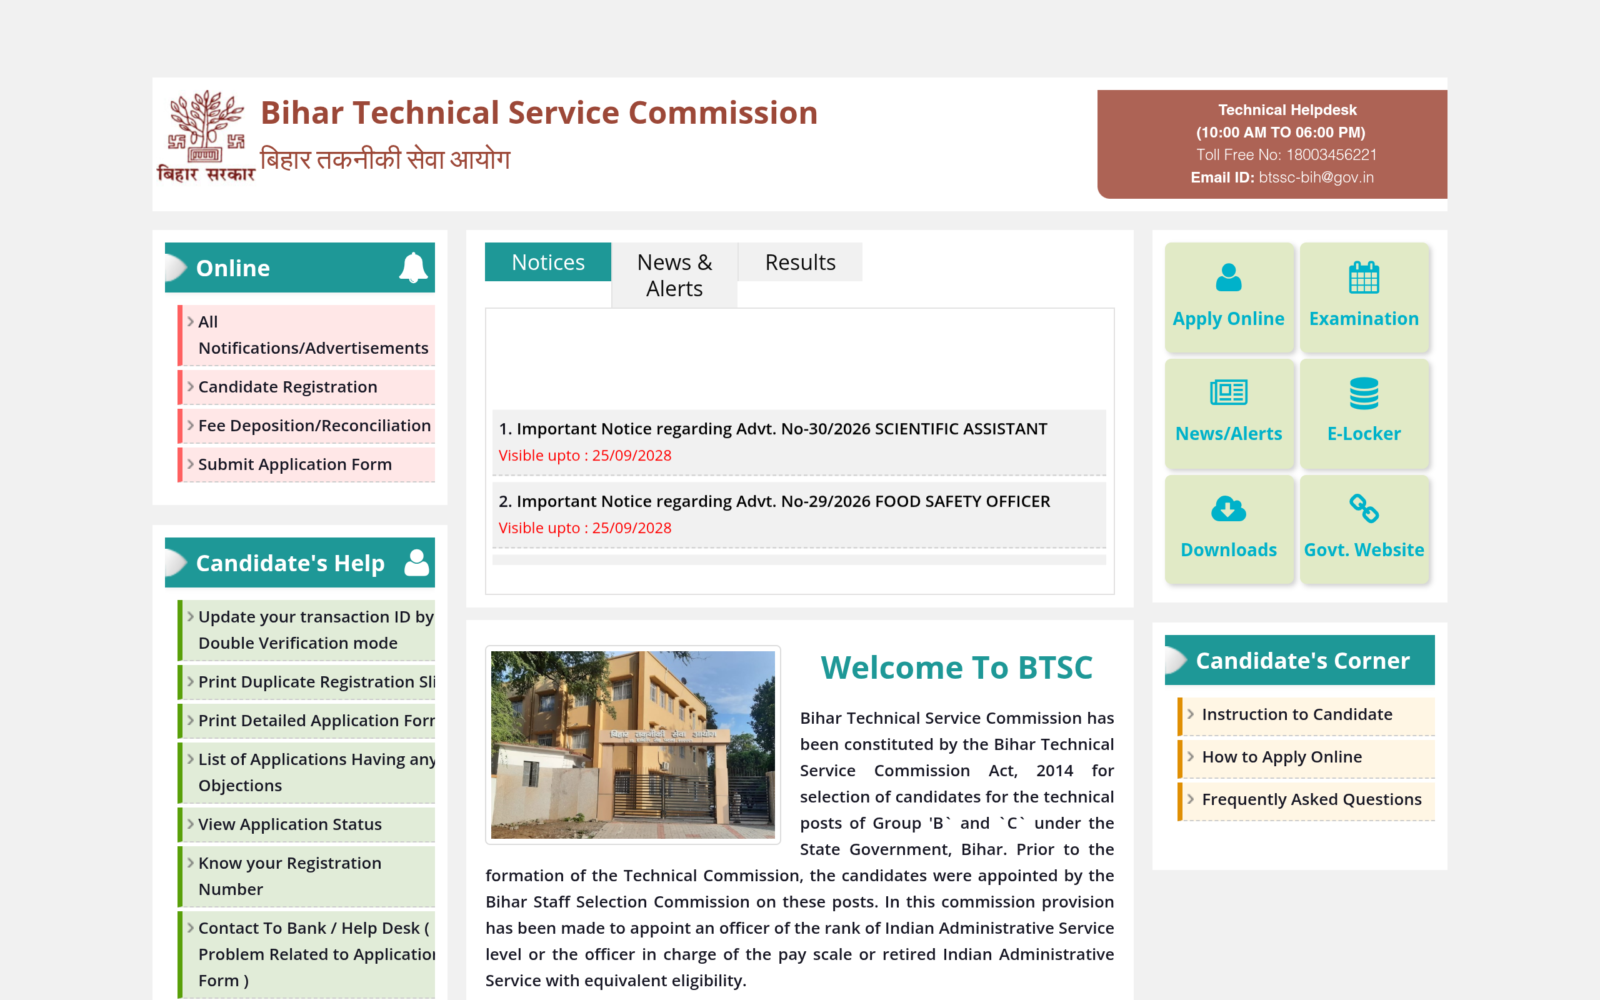Open the Examination calendar icon tile

coord(1364,297)
